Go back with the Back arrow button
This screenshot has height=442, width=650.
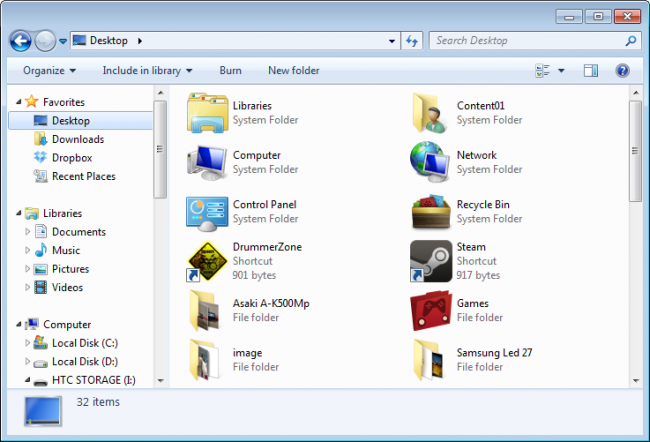[x=20, y=41]
